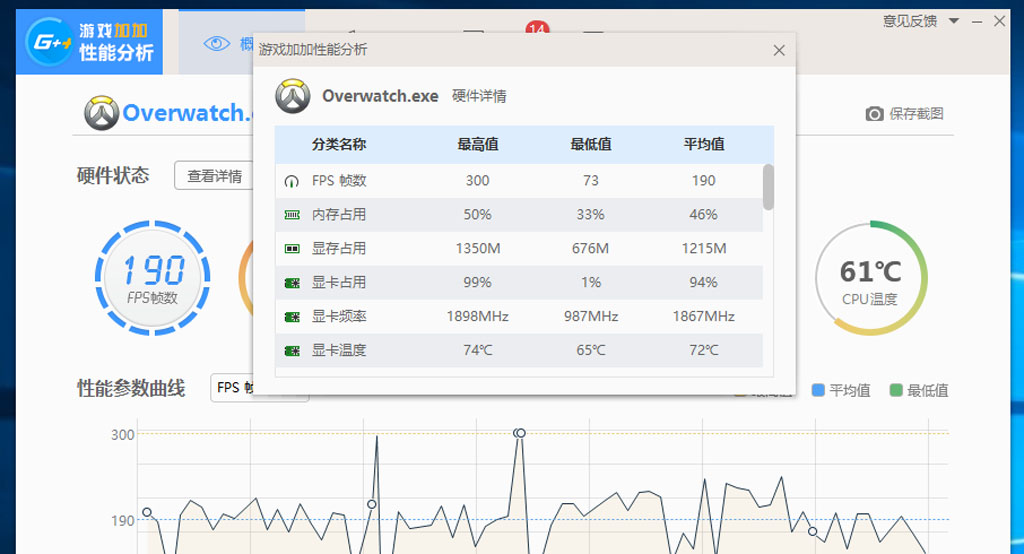
Task: Click the GPU clock average 1867MHz
Action: [703, 317]
